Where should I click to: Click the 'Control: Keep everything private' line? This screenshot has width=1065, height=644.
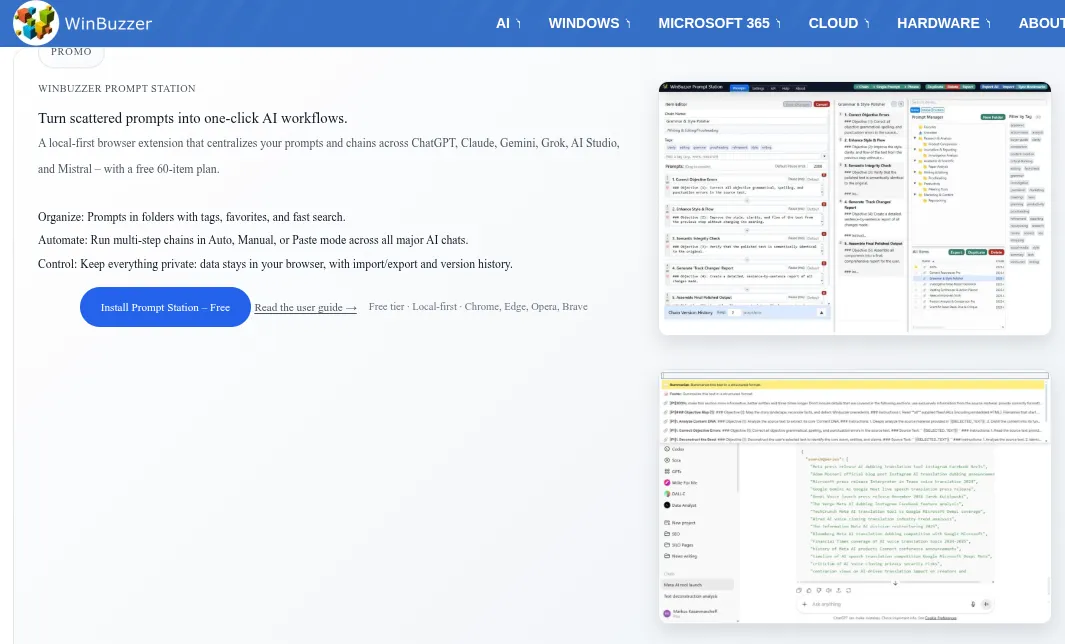[x=275, y=264]
